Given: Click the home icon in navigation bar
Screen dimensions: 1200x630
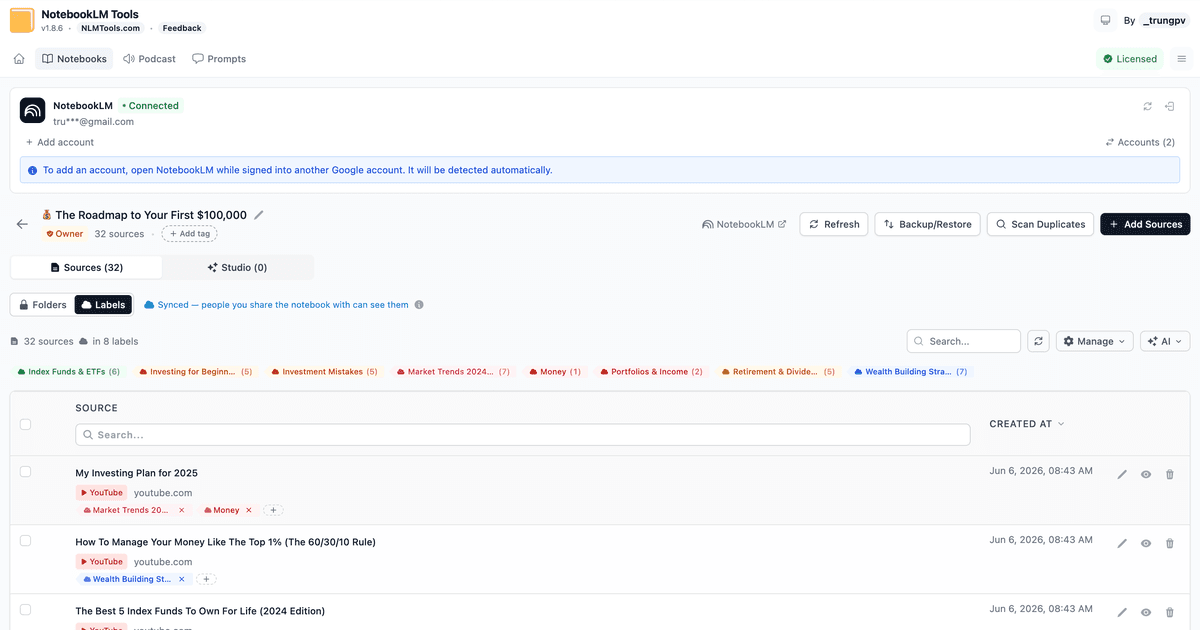Looking at the screenshot, I should [x=19, y=59].
